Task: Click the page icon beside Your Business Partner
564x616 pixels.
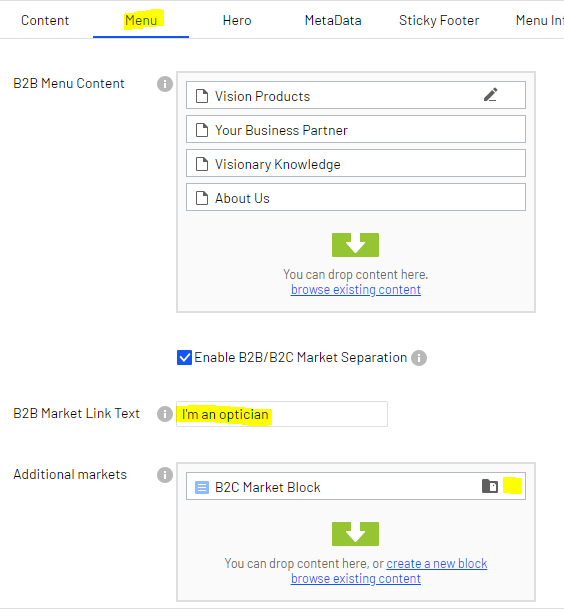Action: (202, 130)
